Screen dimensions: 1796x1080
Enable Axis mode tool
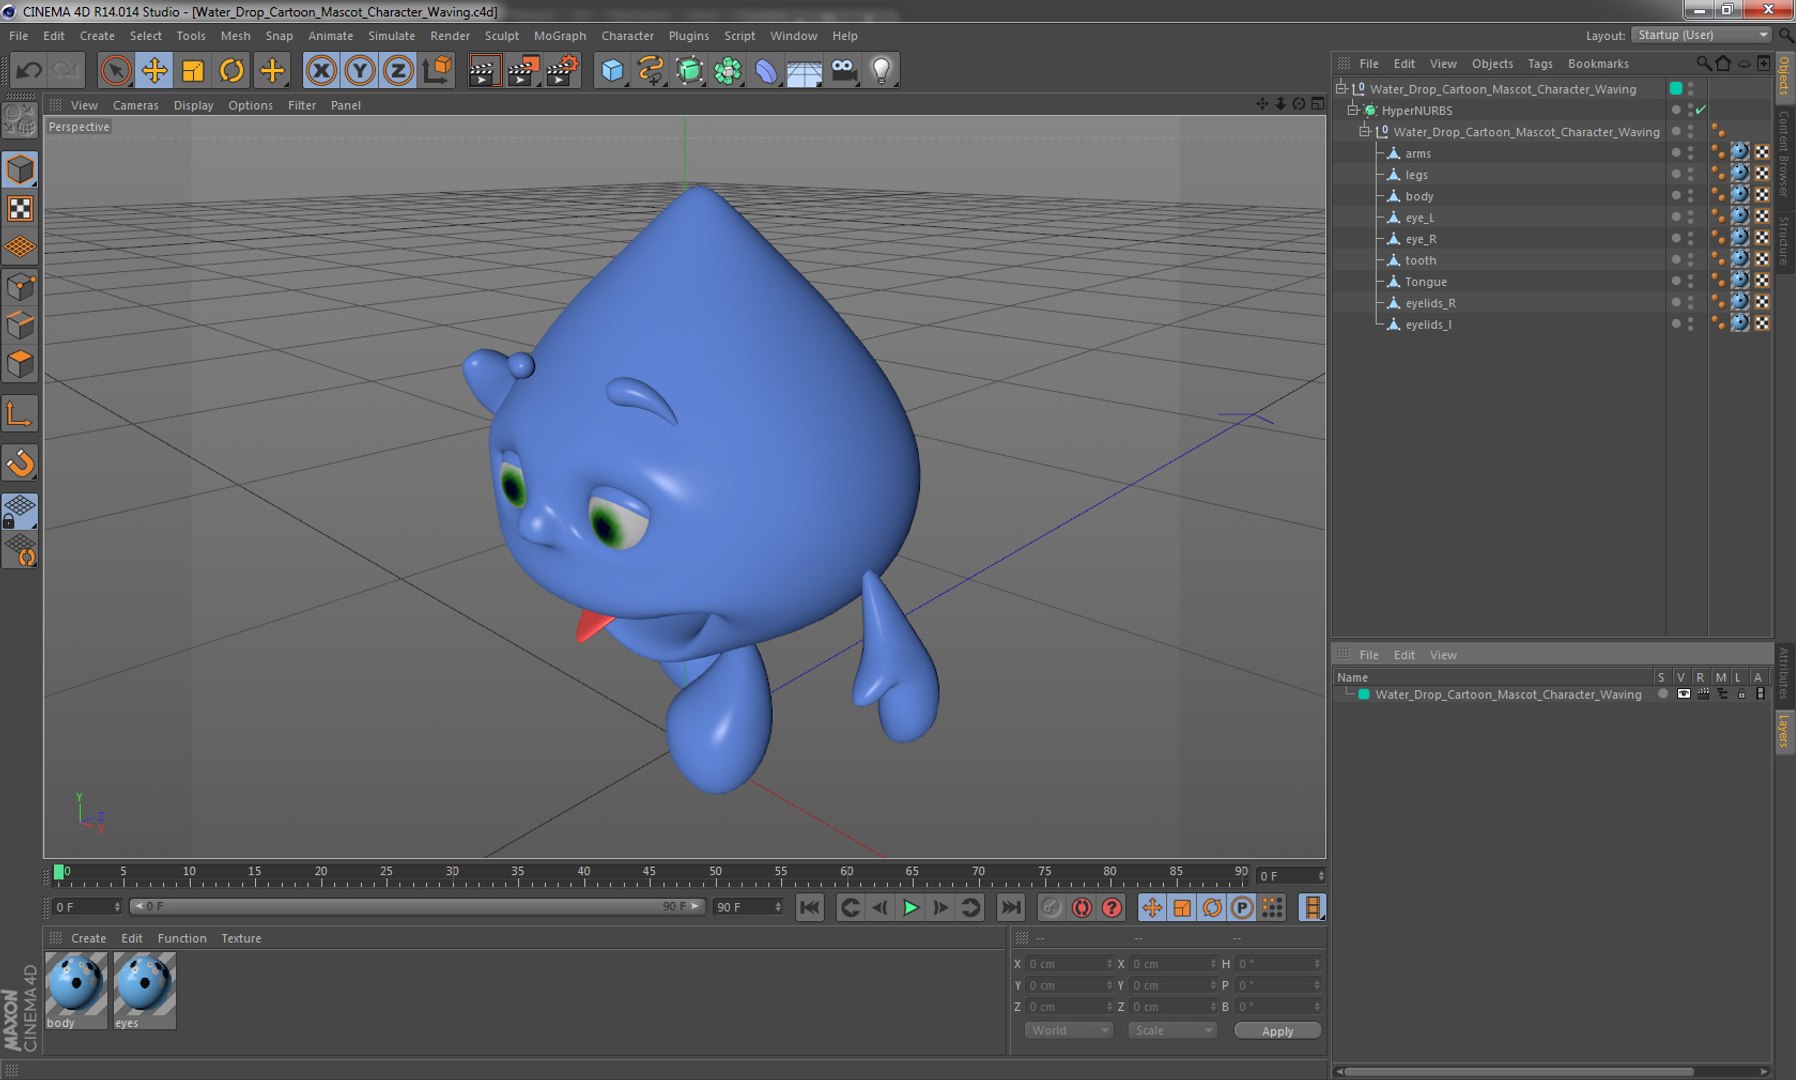pyautogui.click(x=20, y=415)
